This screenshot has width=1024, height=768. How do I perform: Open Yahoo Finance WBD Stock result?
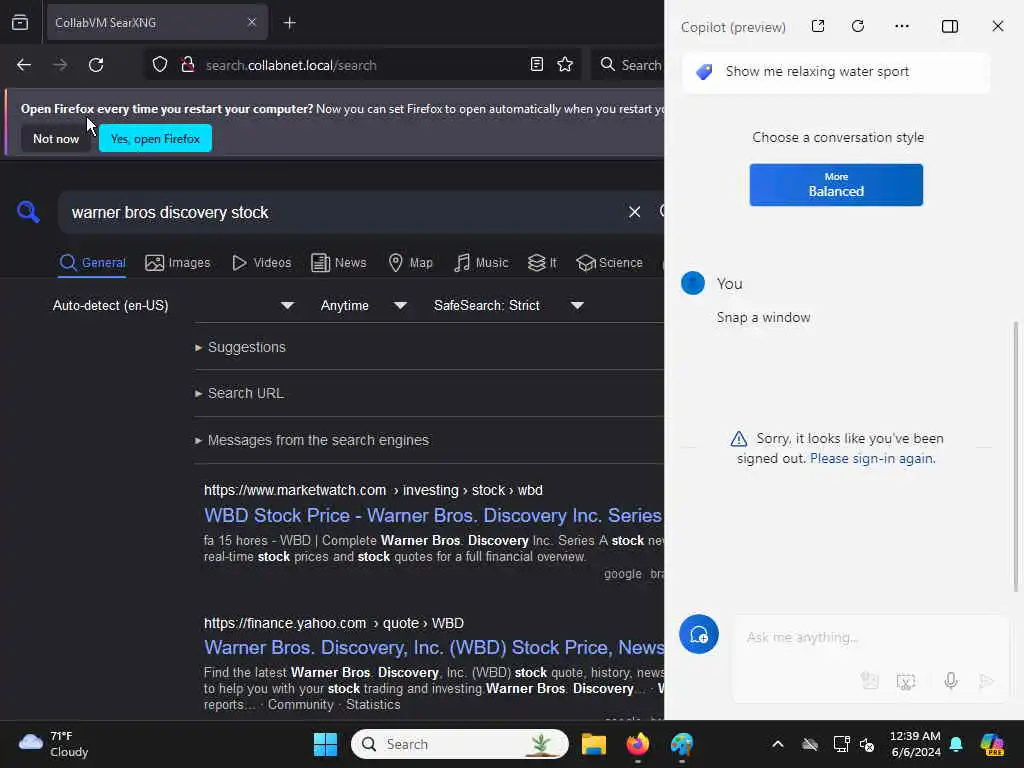point(434,647)
